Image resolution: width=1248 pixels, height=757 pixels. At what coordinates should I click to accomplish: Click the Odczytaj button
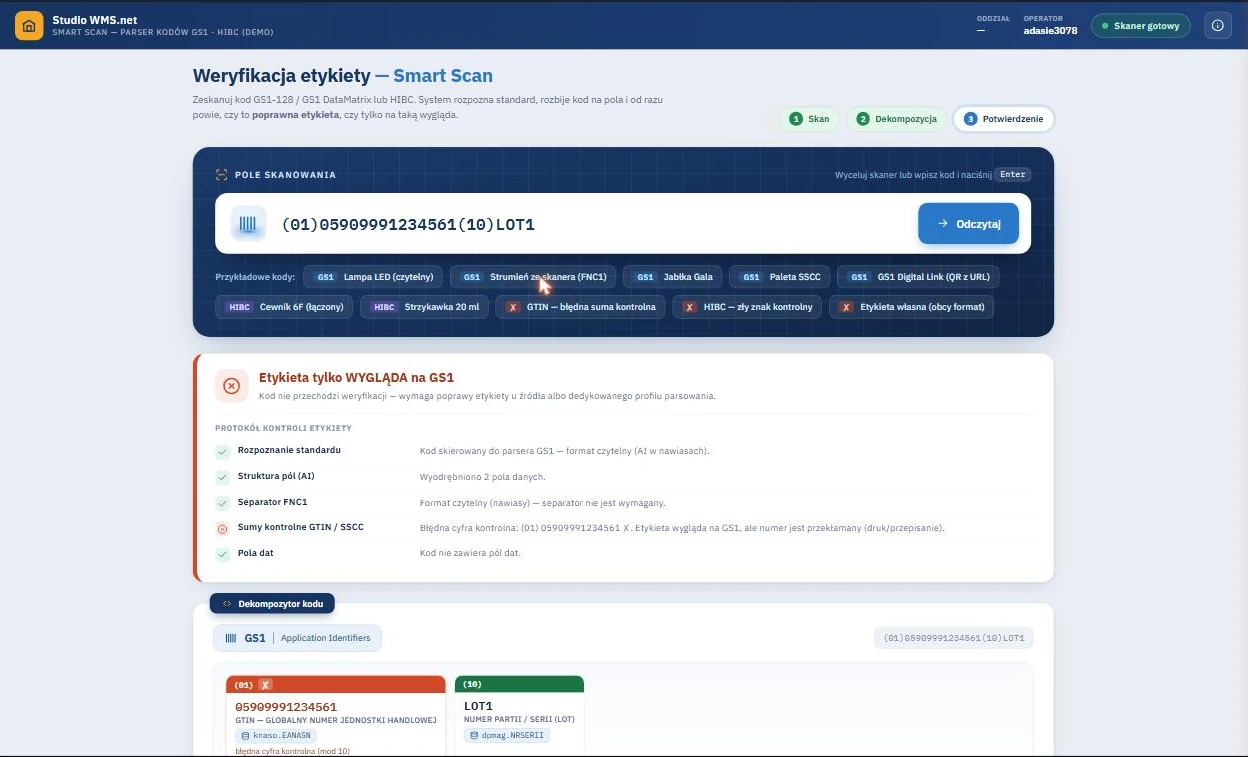[x=968, y=224]
